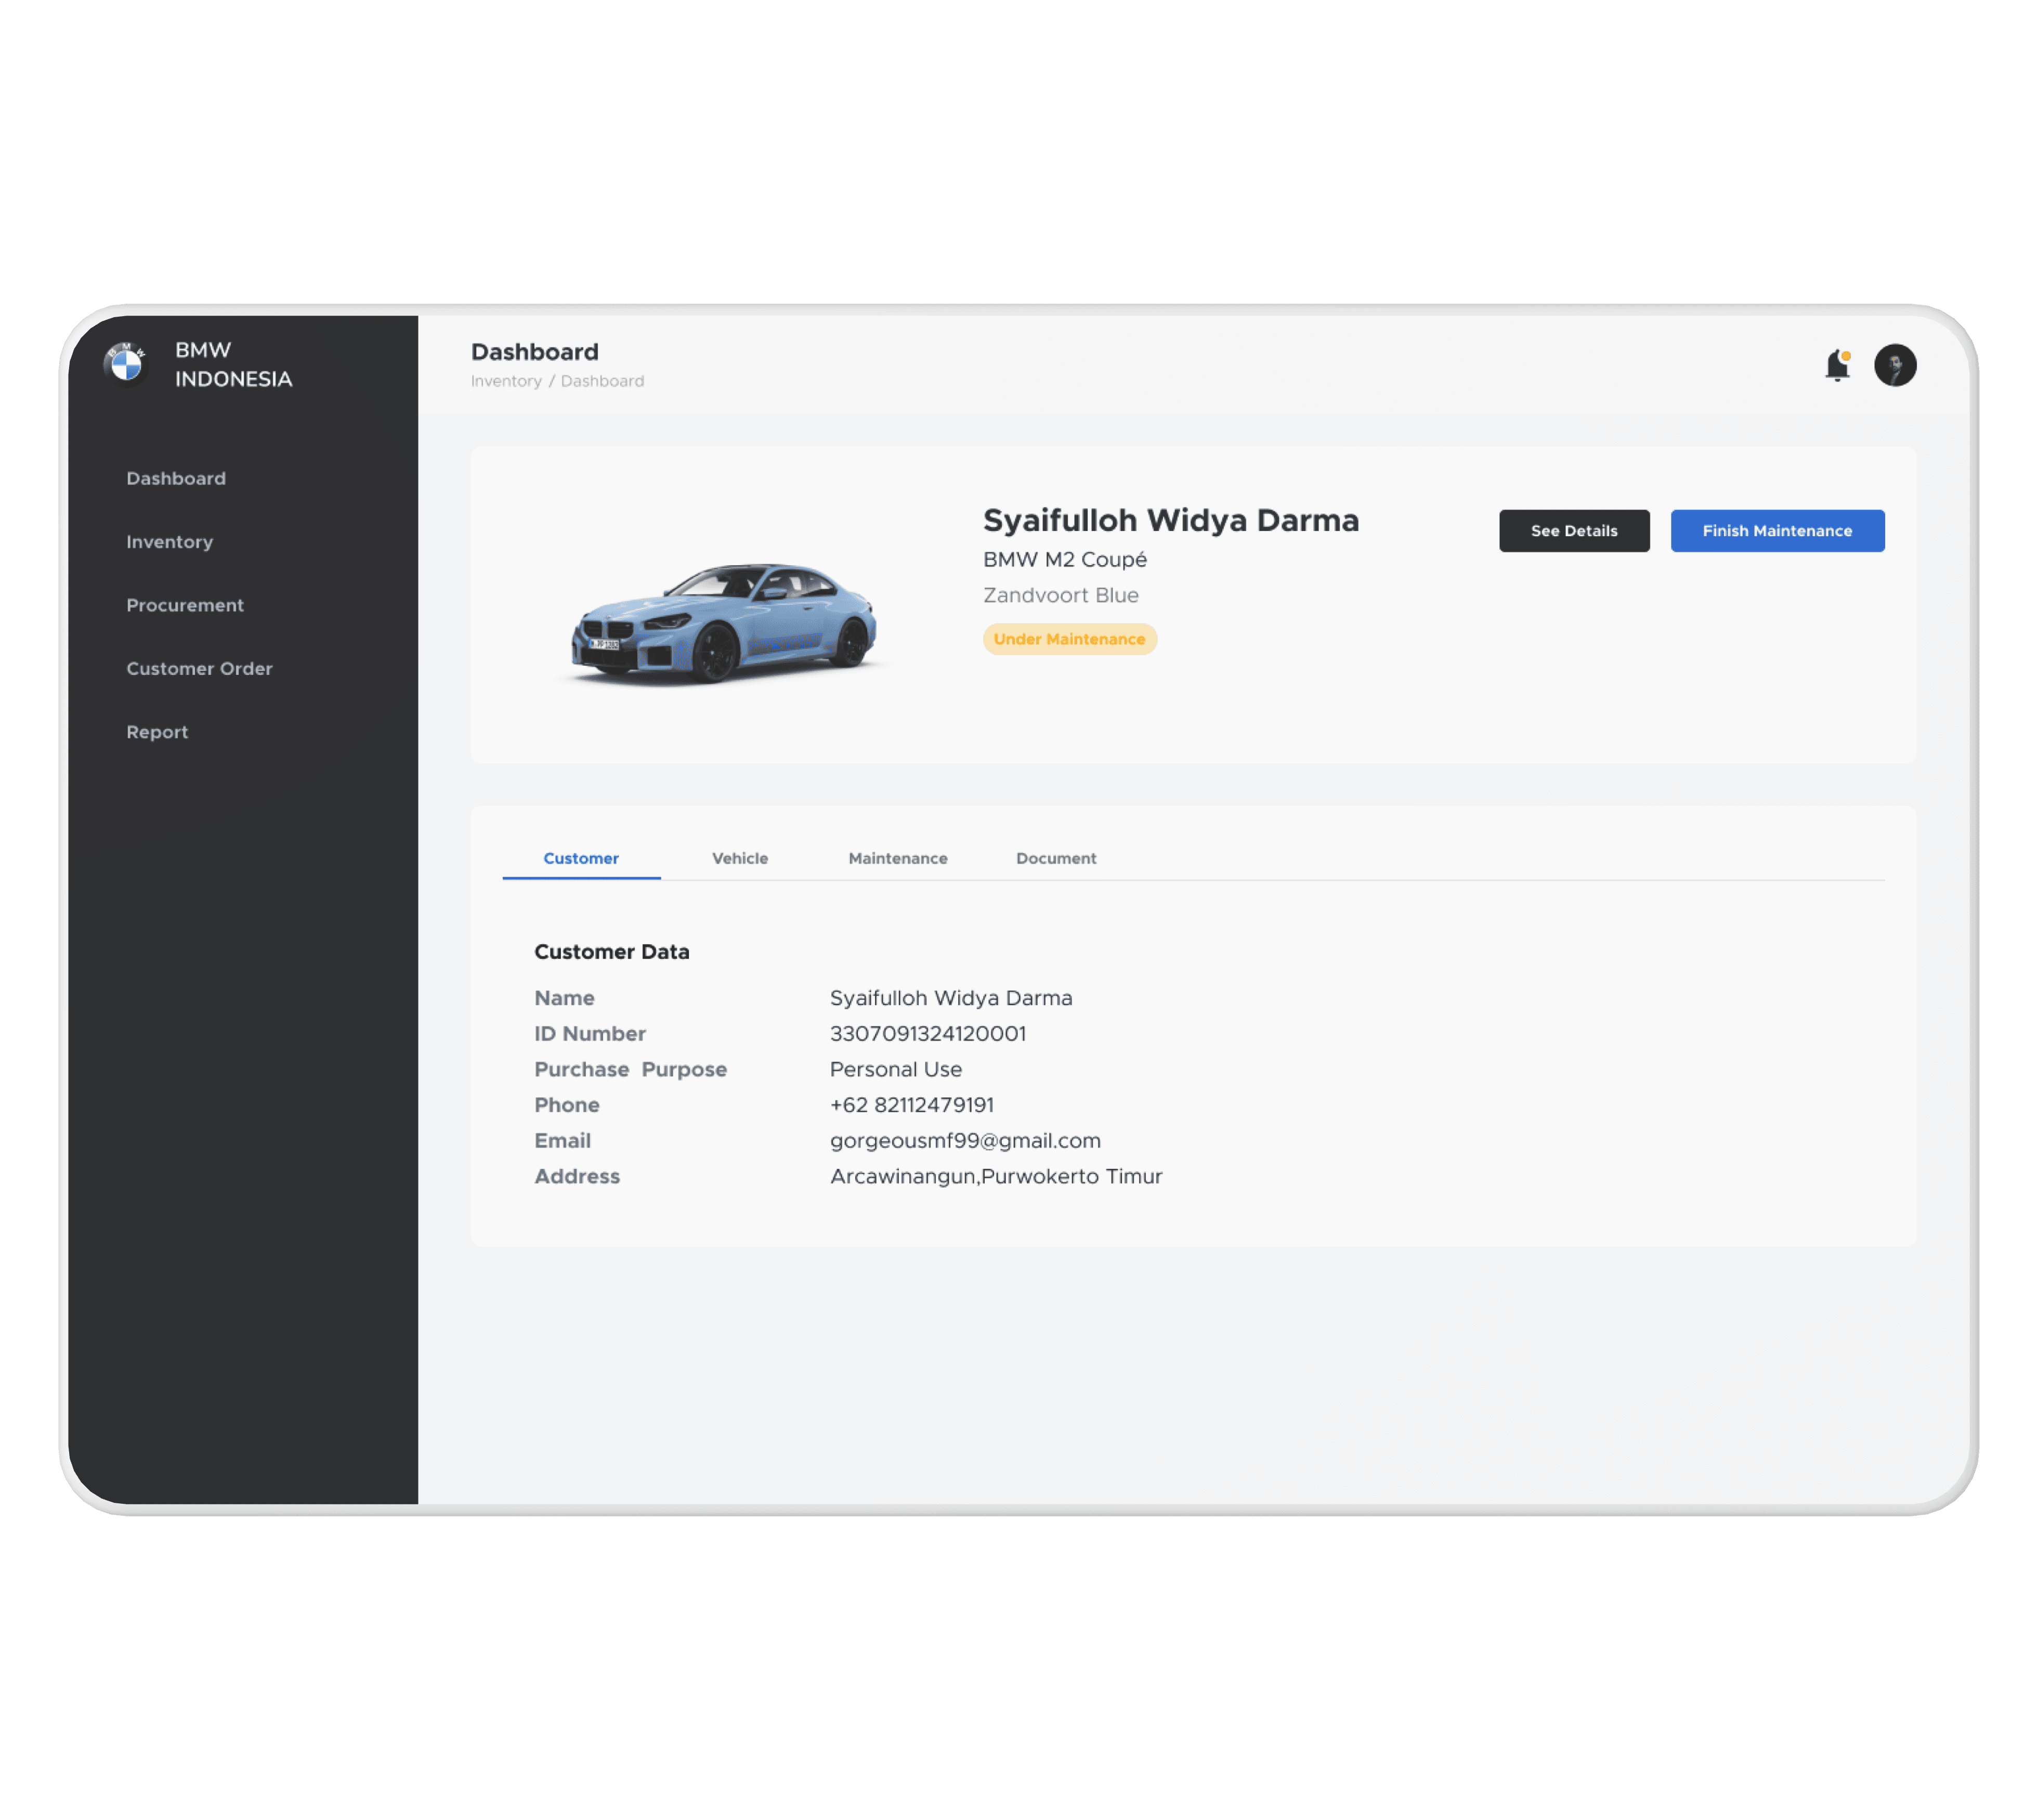Go to Dashboard in the sidebar
Screen dimensions: 2038x1820
[176, 479]
